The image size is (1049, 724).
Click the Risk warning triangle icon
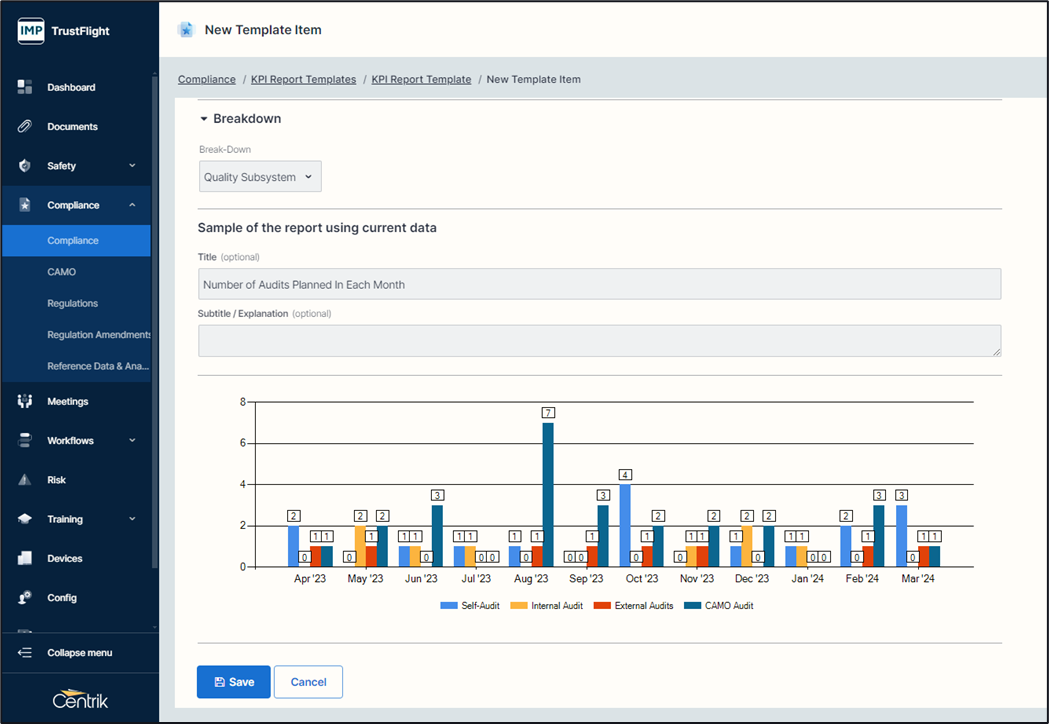tap(25, 480)
